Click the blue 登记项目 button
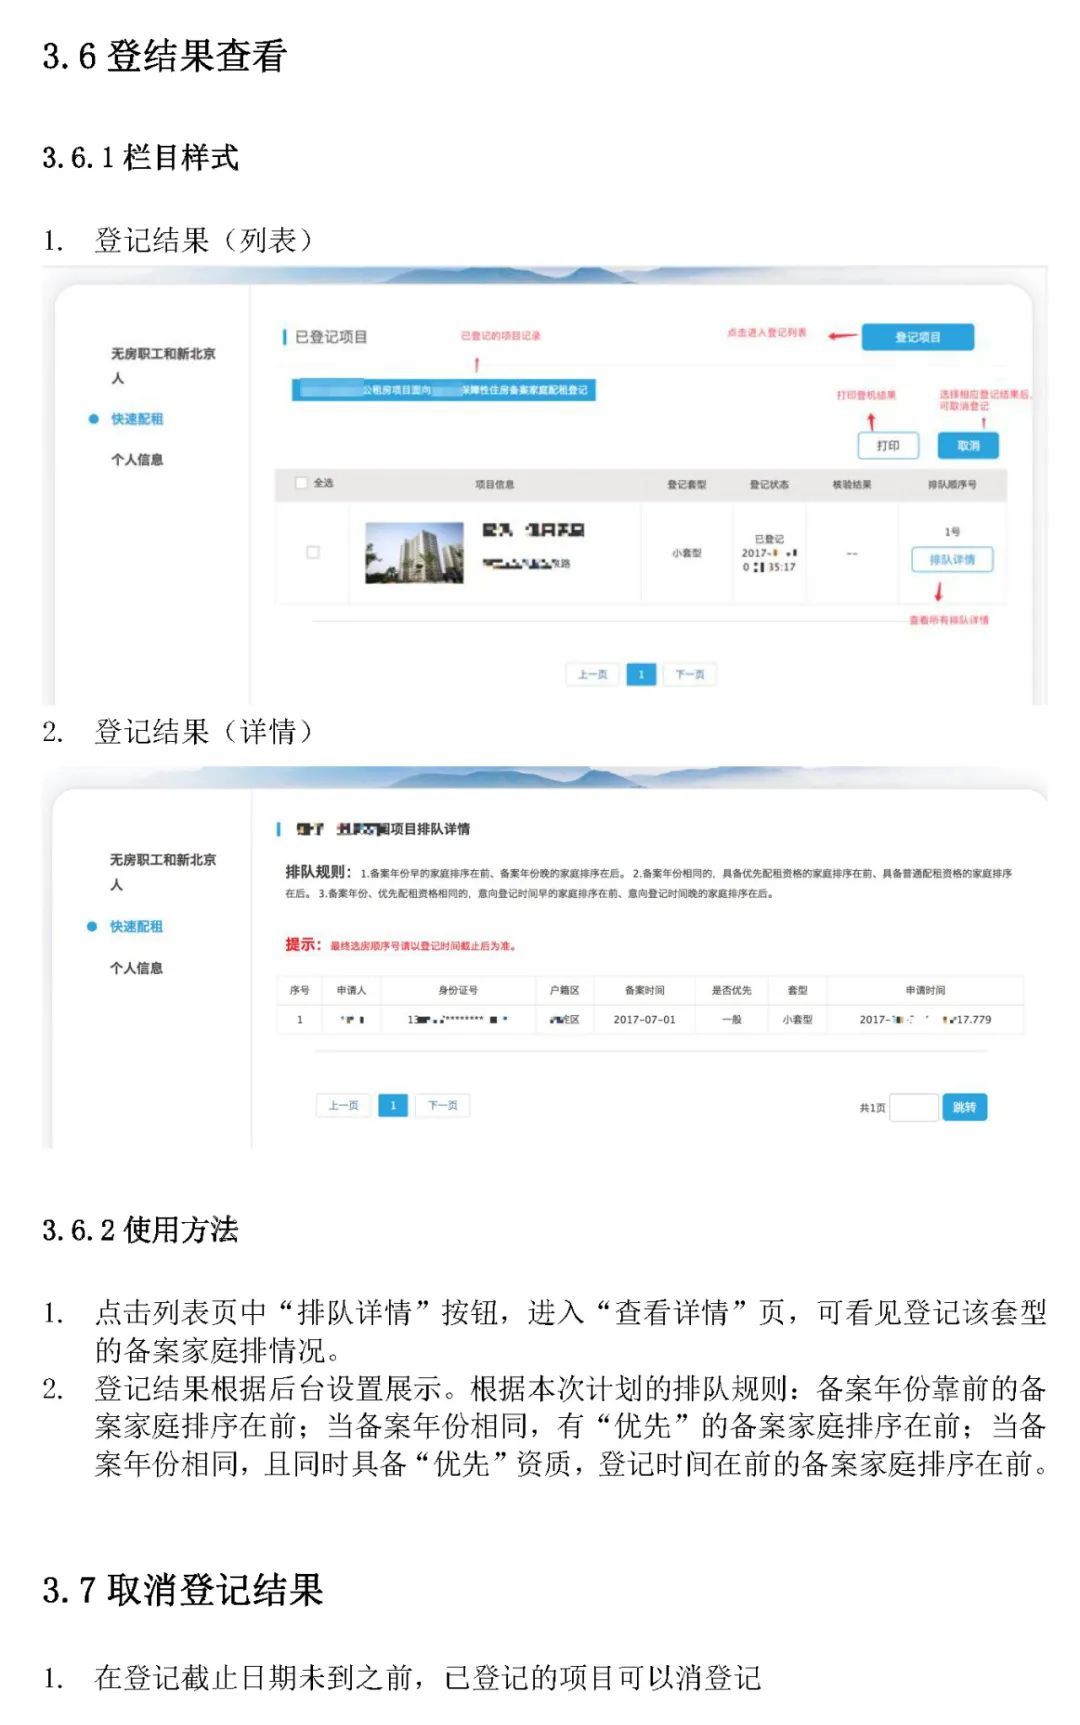 pyautogui.click(x=917, y=337)
